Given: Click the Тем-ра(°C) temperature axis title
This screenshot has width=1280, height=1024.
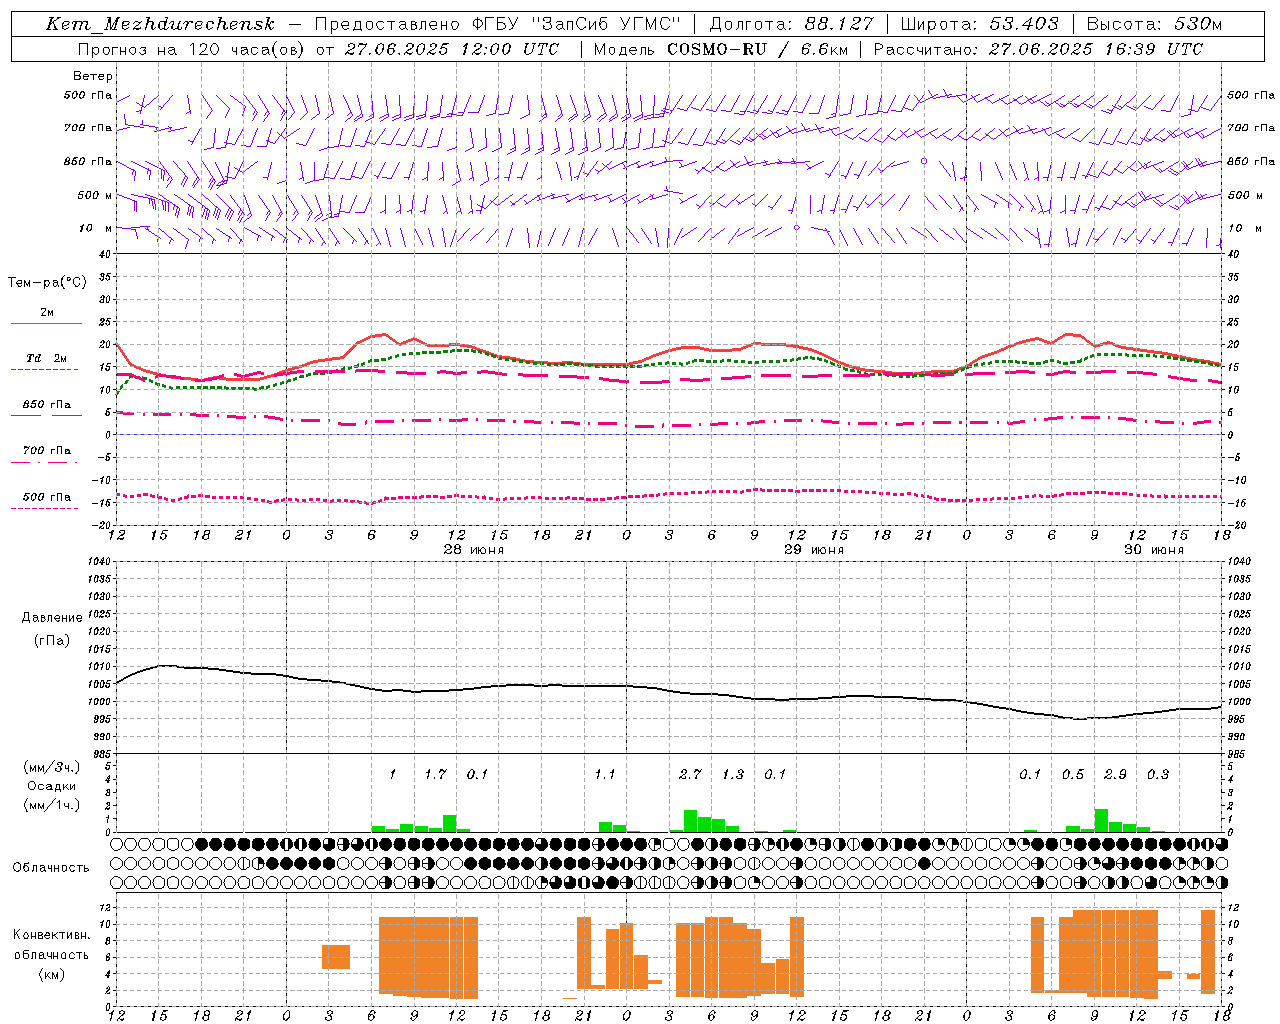Looking at the screenshot, I should pos(47,282).
